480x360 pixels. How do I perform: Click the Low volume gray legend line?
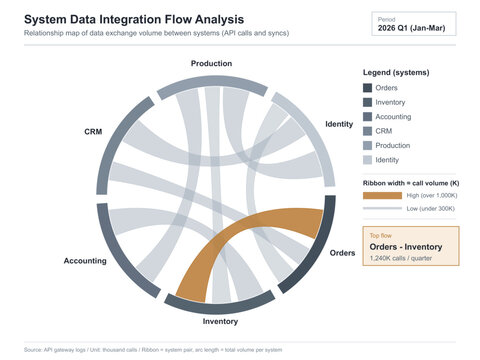pos(382,209)
